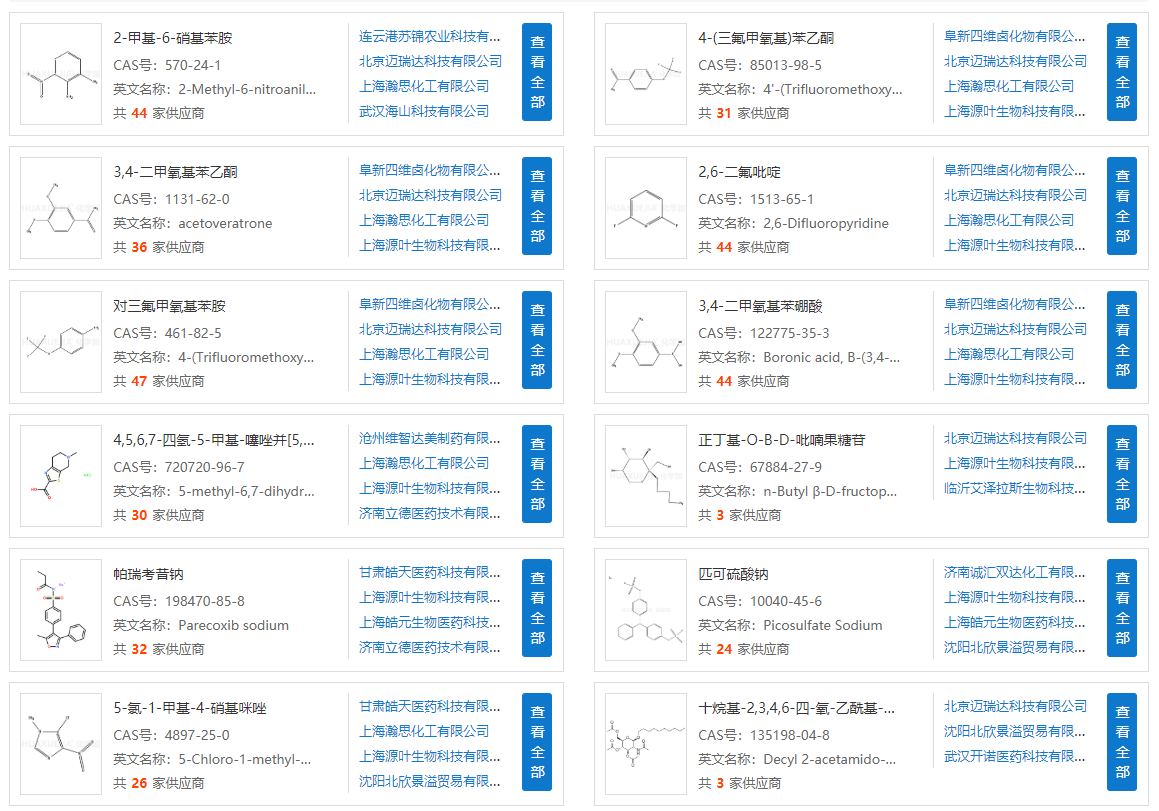Select the 正丁基-O-B-D-吡喃果糖苷 structure image

(646, 476)
